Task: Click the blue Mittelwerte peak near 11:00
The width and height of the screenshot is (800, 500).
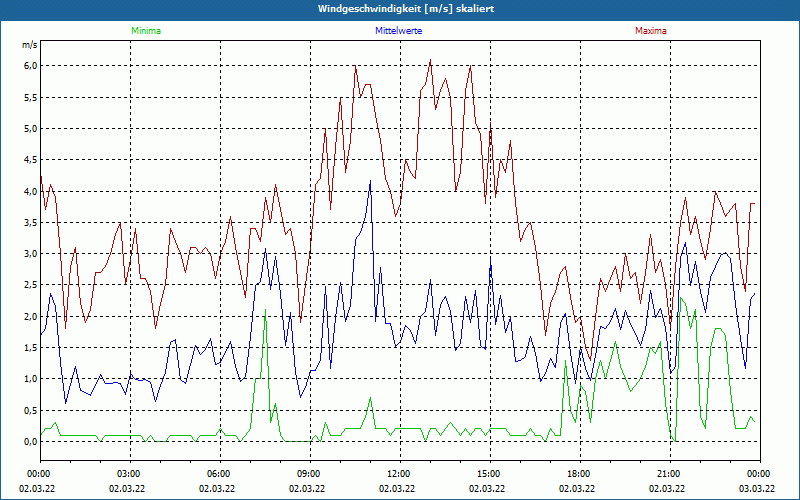Action: tap(370, 181)
